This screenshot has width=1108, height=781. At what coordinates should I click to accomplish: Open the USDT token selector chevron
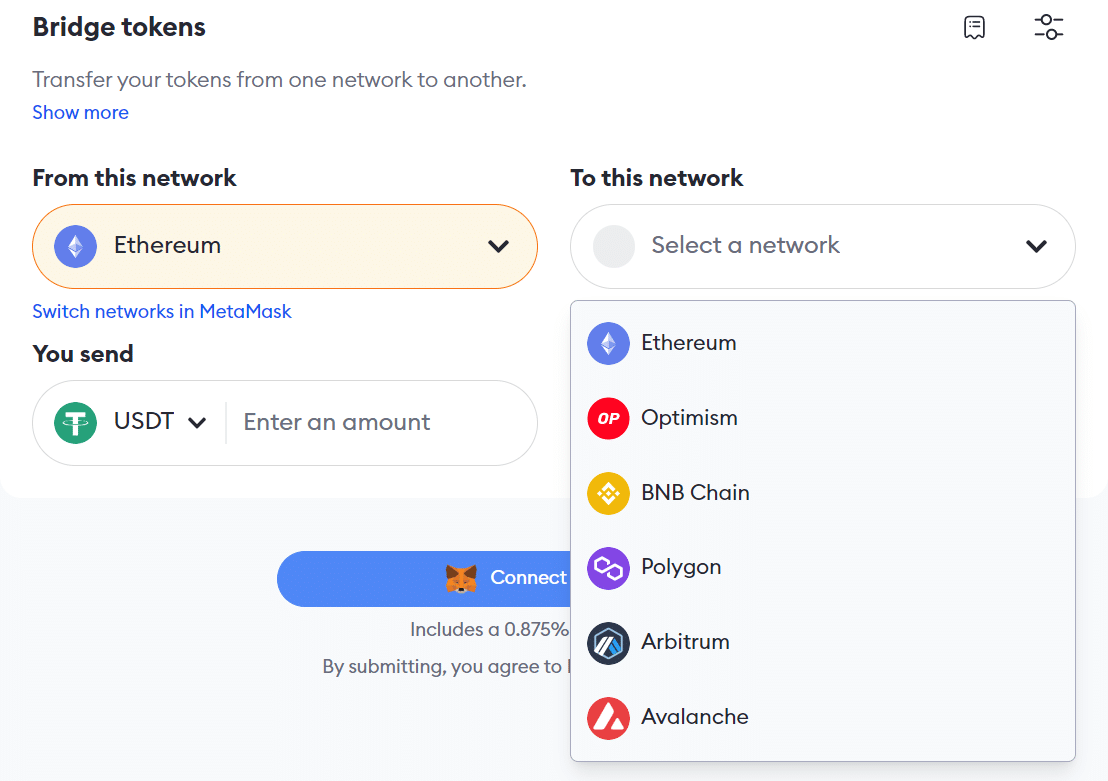tap(197, 423)
